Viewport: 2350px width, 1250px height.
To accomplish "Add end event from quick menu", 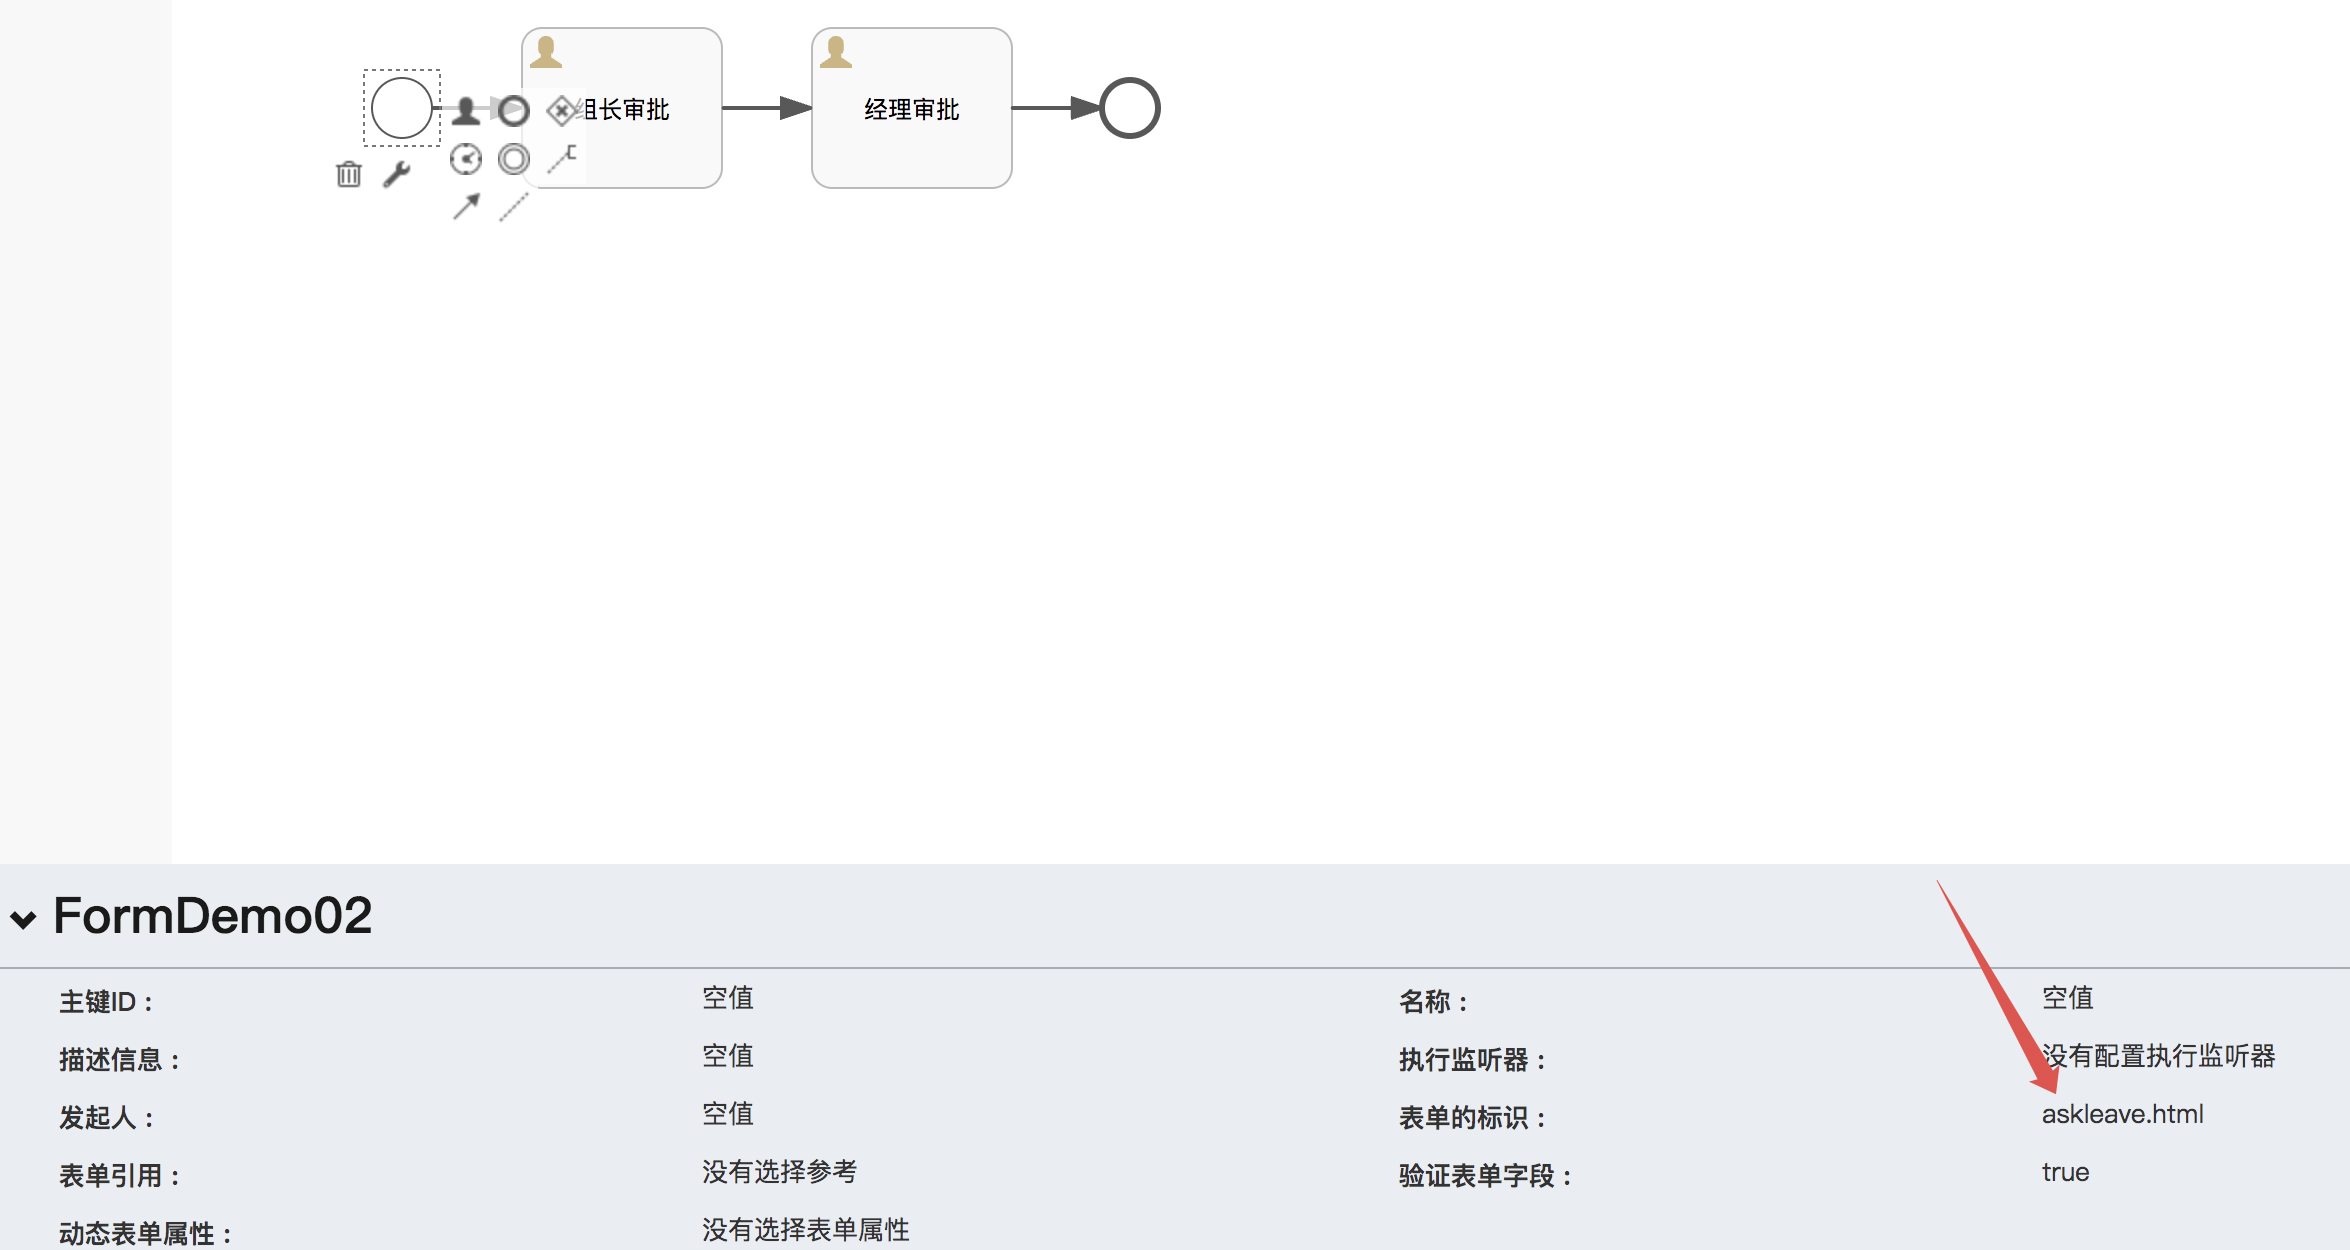I will (x=514, y=110).
